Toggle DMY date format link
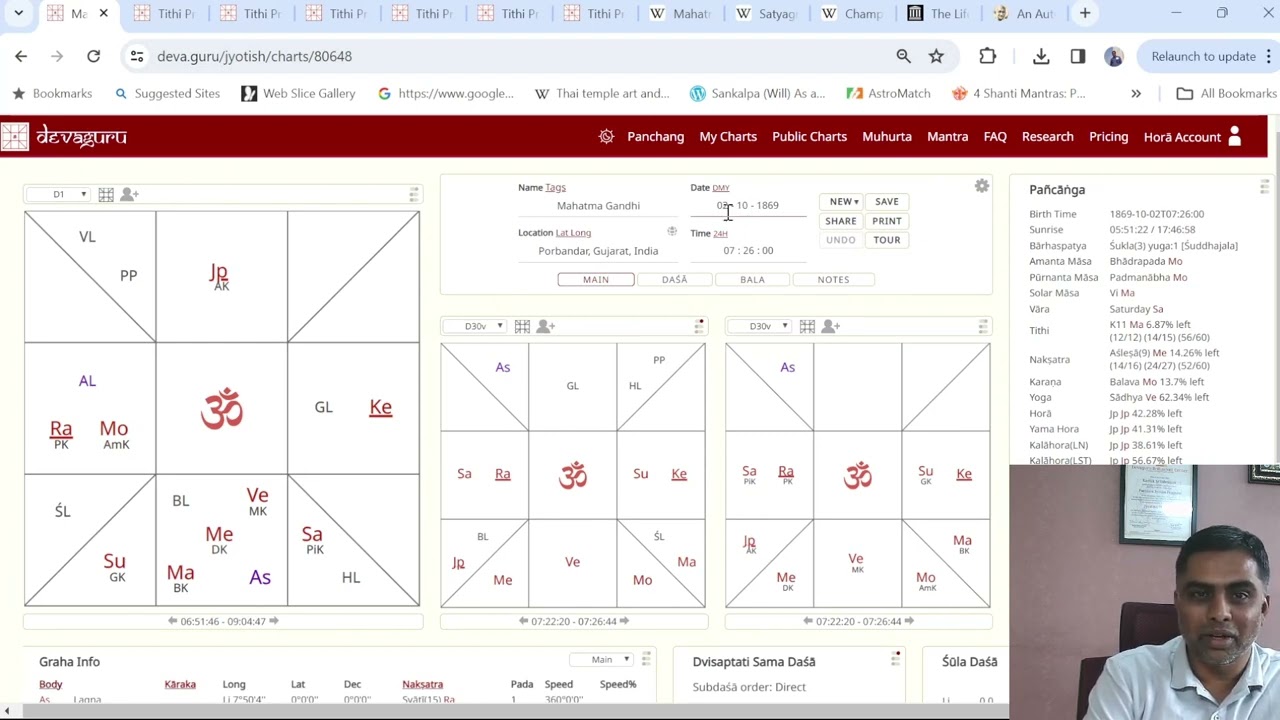1280x720 pixels. coord(721,188)
